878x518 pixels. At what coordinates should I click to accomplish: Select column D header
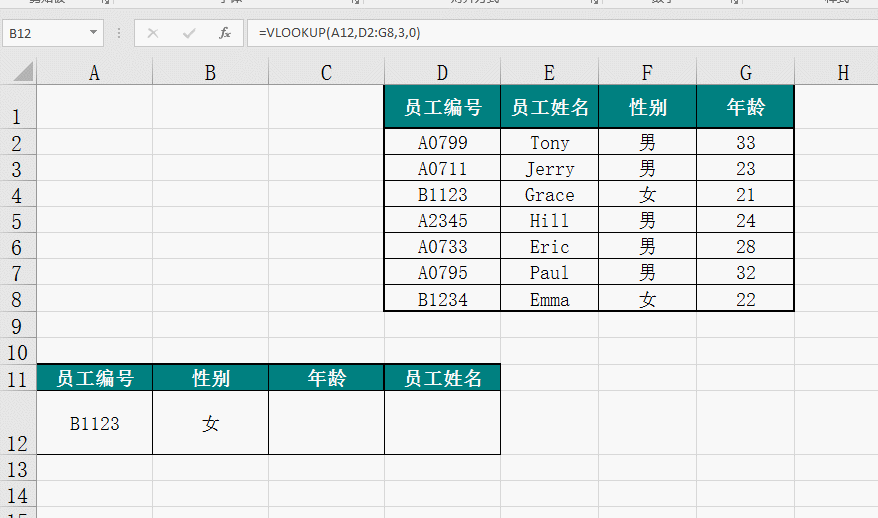[x=442, y=72]
